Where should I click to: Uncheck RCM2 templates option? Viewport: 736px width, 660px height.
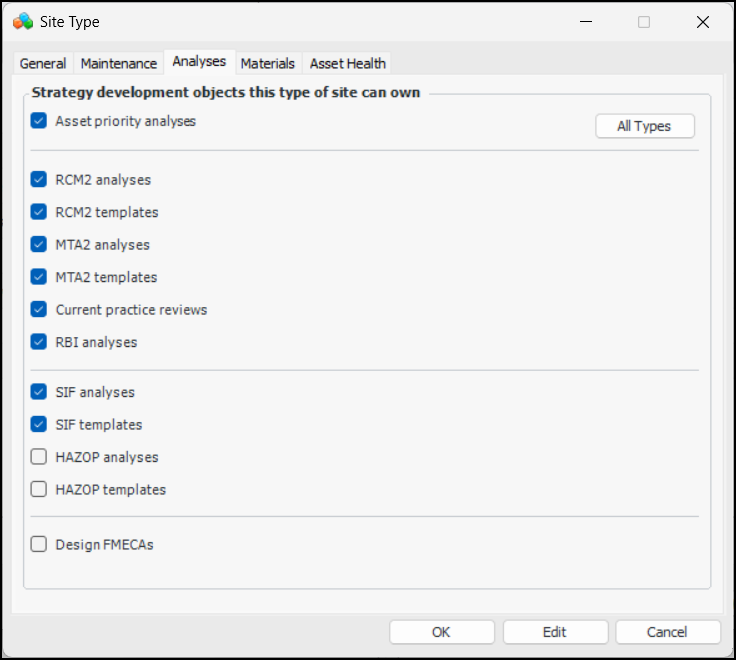pyautogui.click(x=39, y=212)
